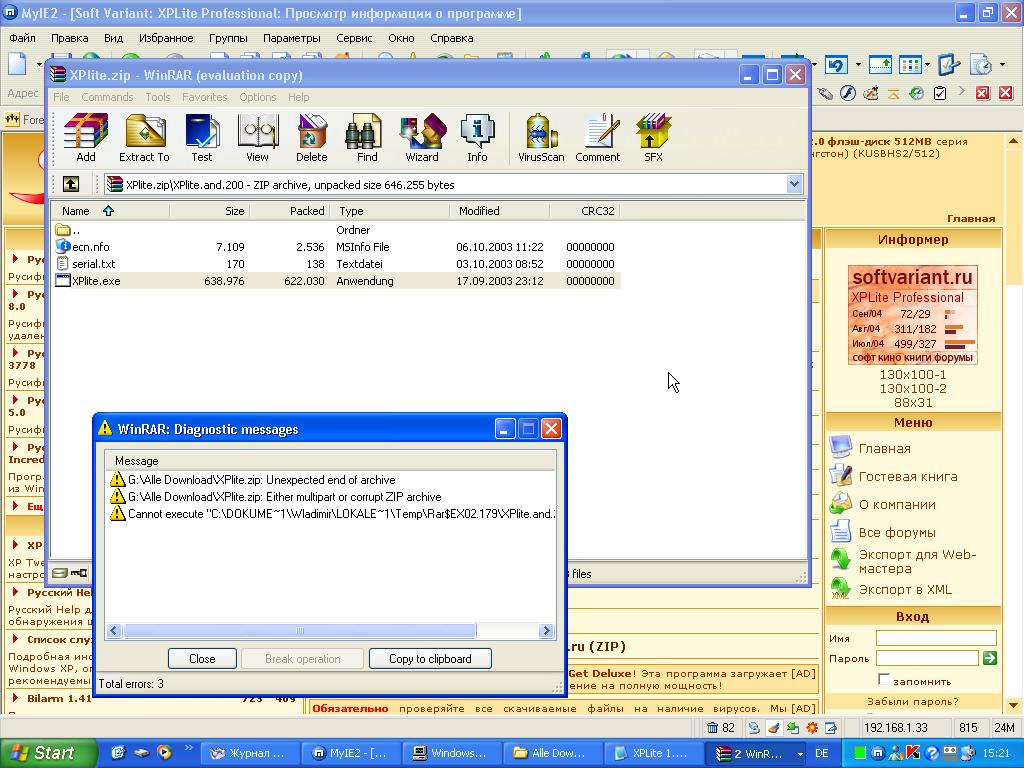The height and width of the screenshot is (768, 1024).
Task: Click the Delete toolbar icon
Action: click(x=312, y=138)
